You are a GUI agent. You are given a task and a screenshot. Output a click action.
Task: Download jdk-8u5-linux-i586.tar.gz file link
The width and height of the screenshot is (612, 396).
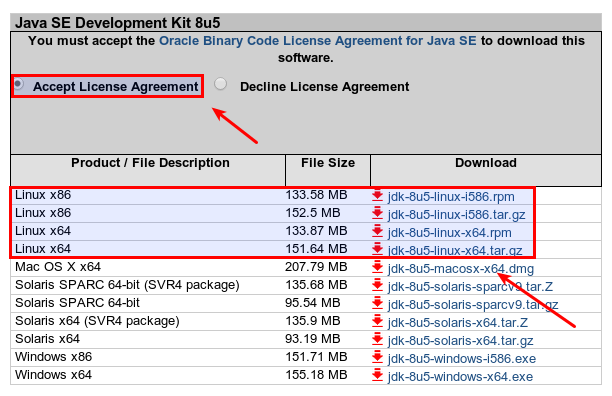coord(456,215)
